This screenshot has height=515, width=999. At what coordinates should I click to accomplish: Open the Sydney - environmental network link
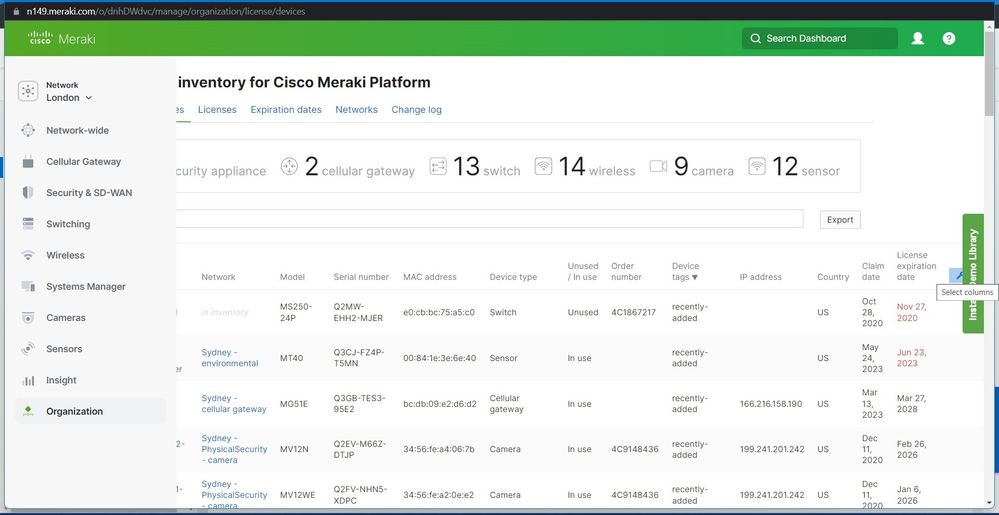pyautogui.click(x=230, y=358)
